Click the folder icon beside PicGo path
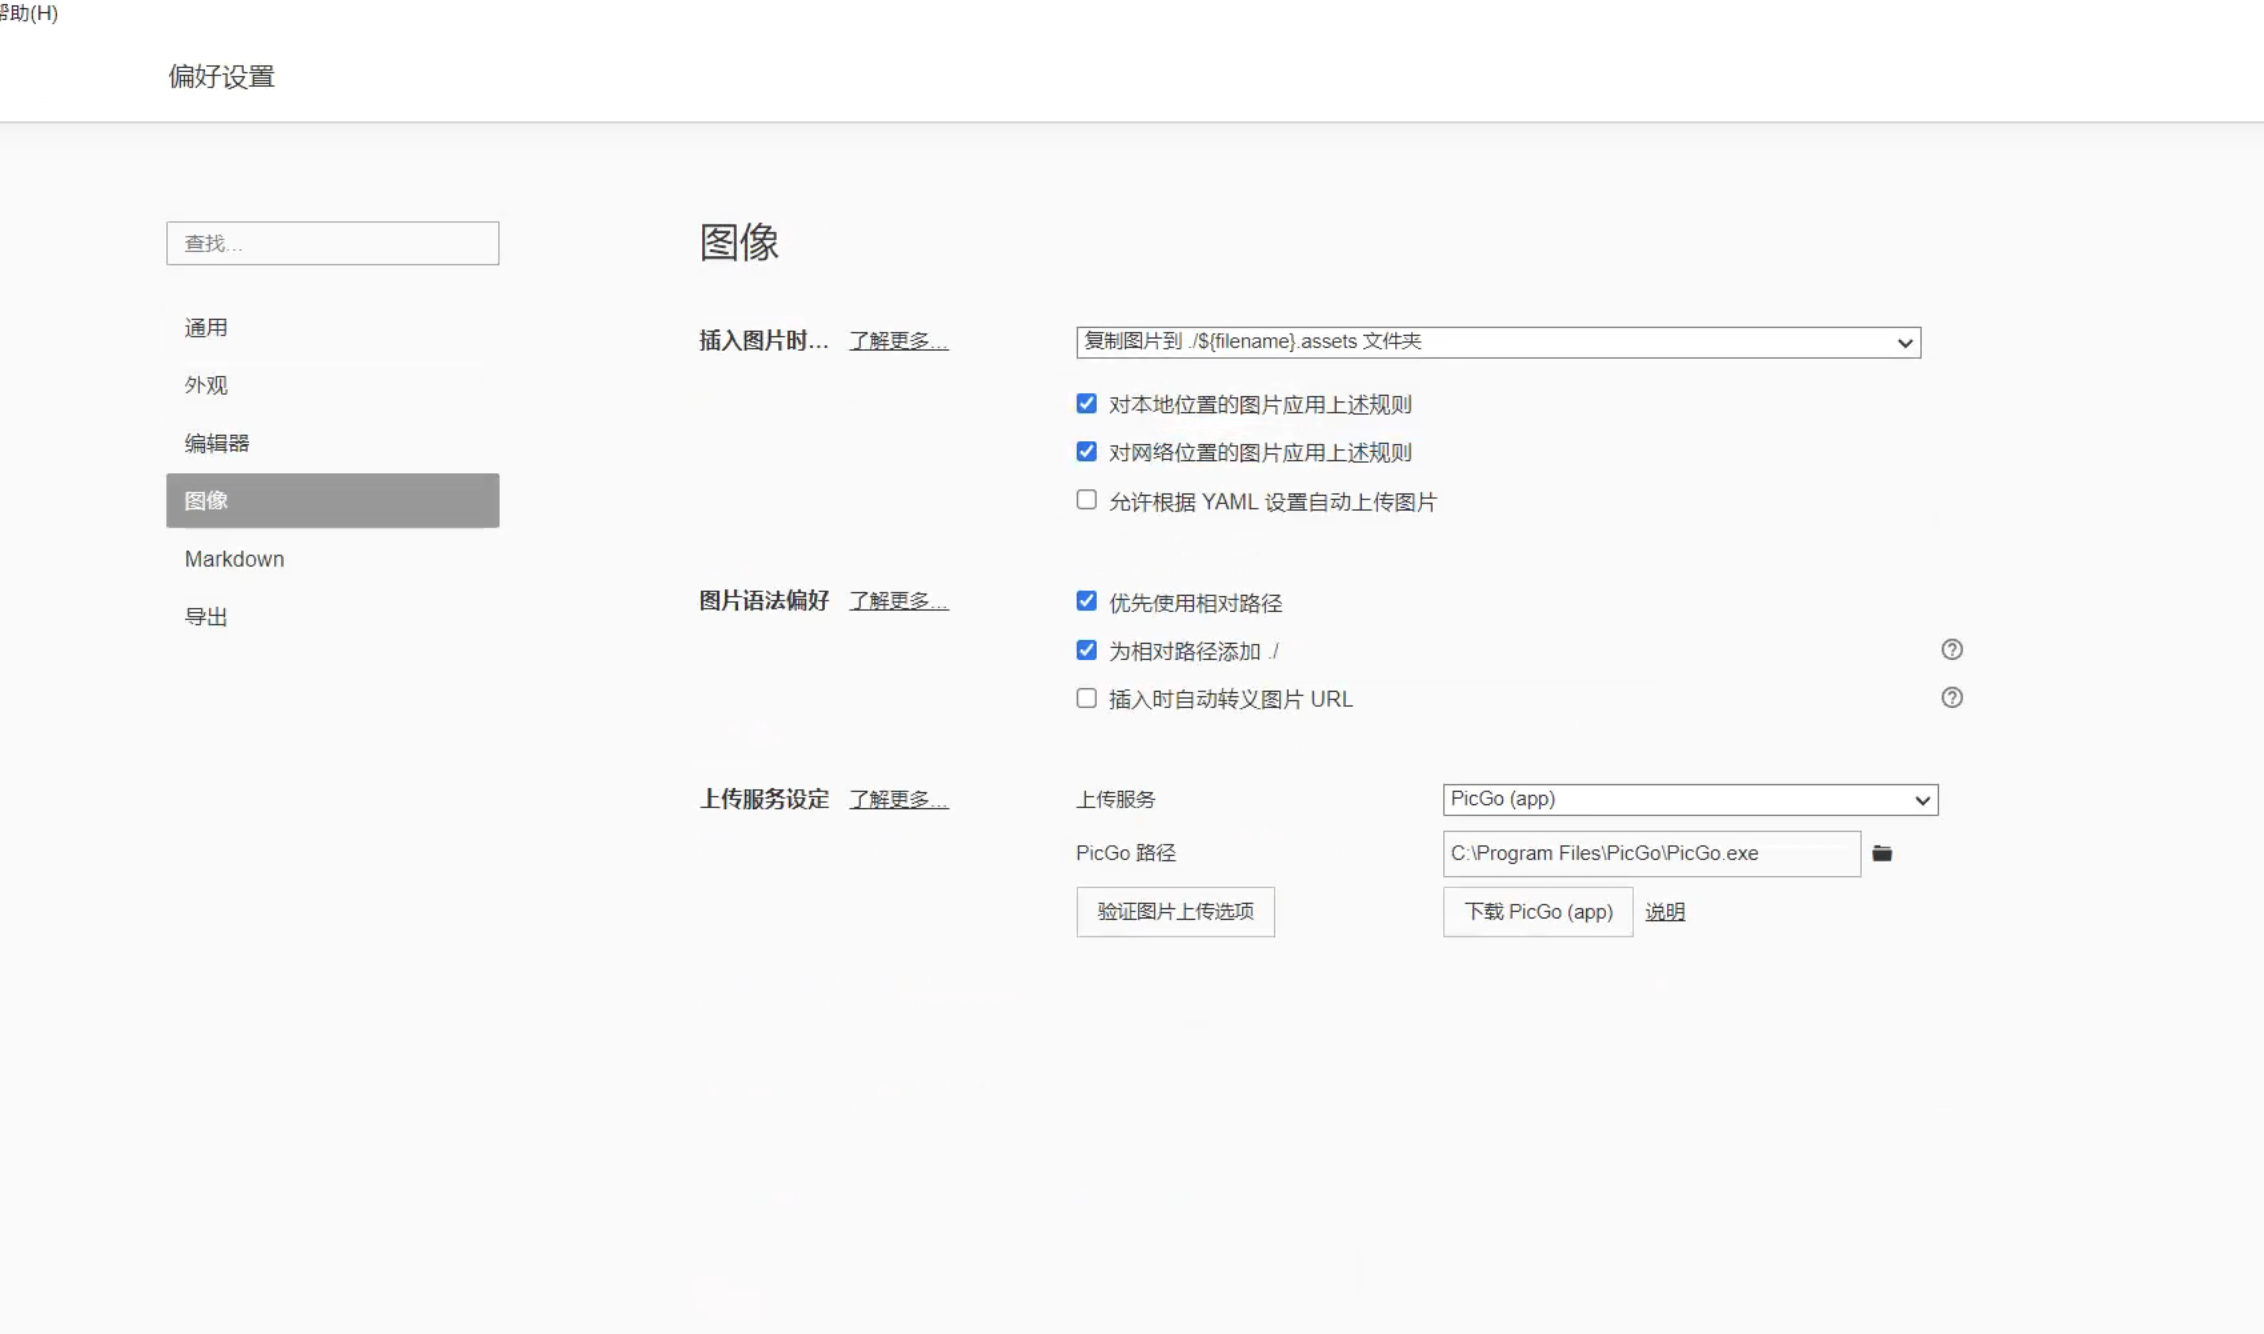This screenshot has width=2264, height=1334. [1882, 853]
